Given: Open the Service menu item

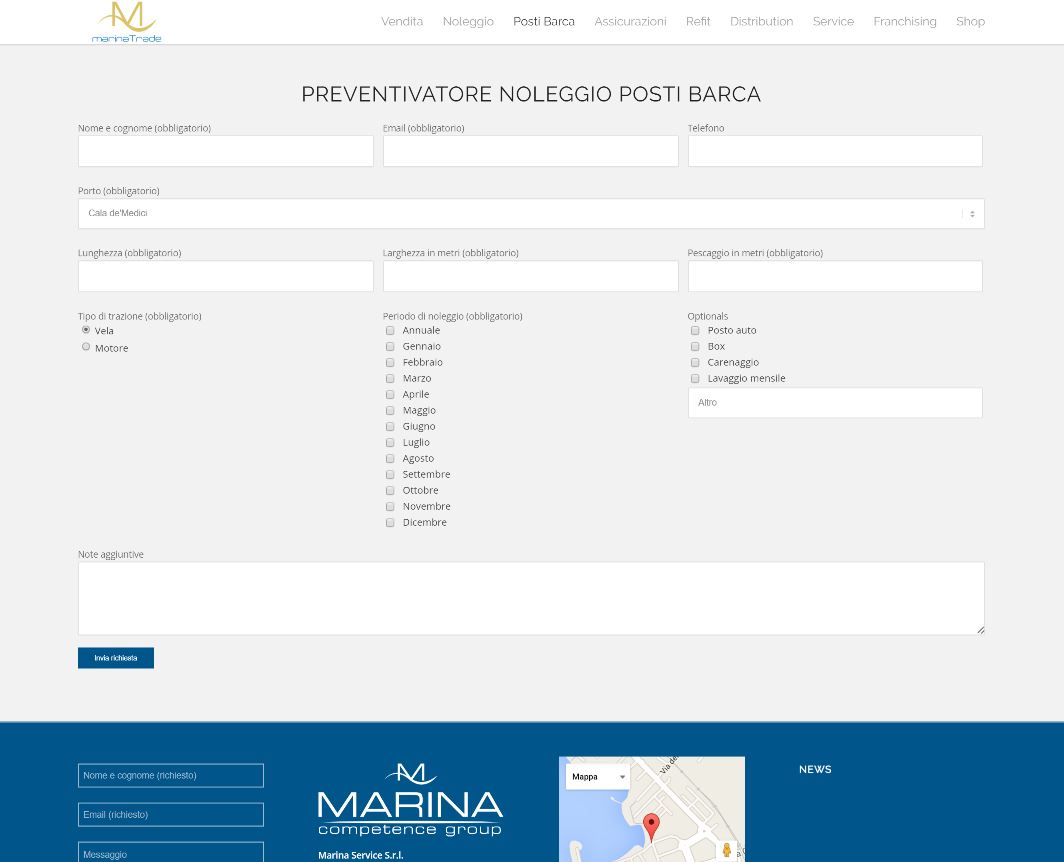Looking at the screenshot, I should point(833,22).
